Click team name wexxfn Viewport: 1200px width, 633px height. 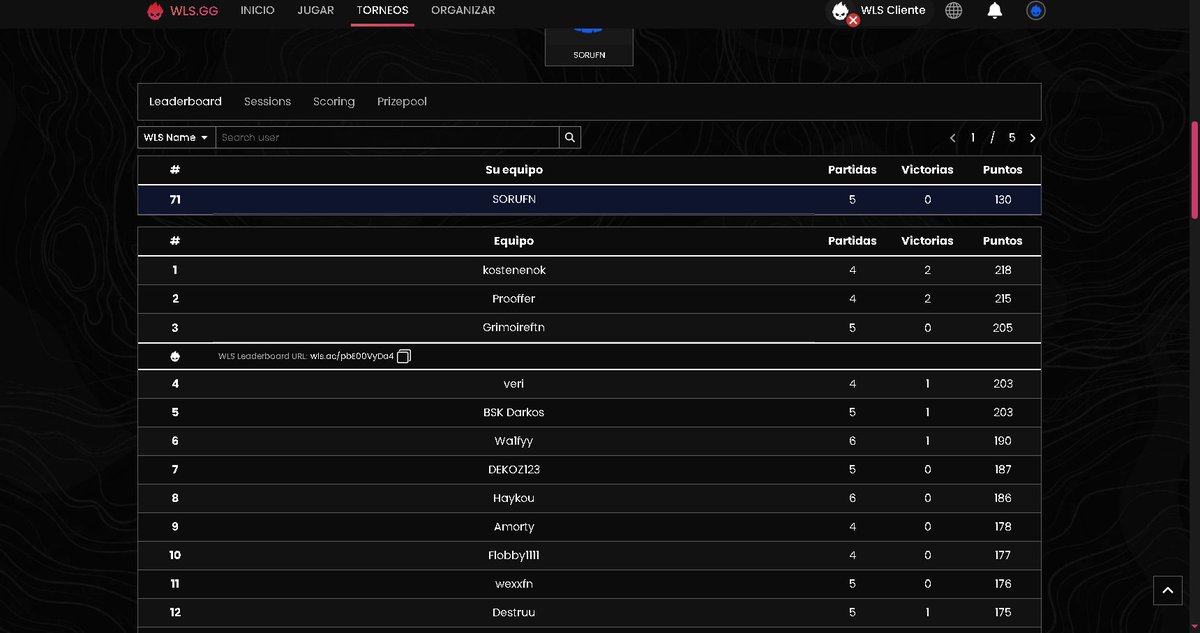pos(514,584)
